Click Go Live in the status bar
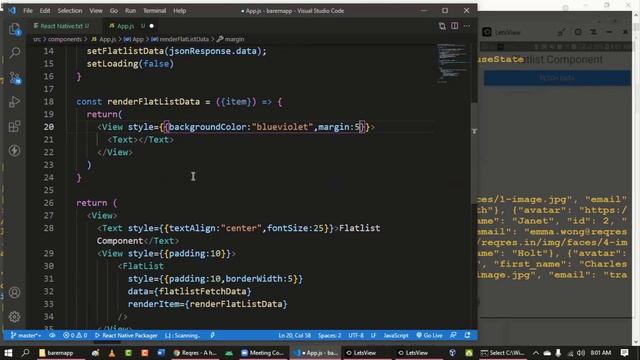Viewport: 640px width, 360px height. [429, 336]
